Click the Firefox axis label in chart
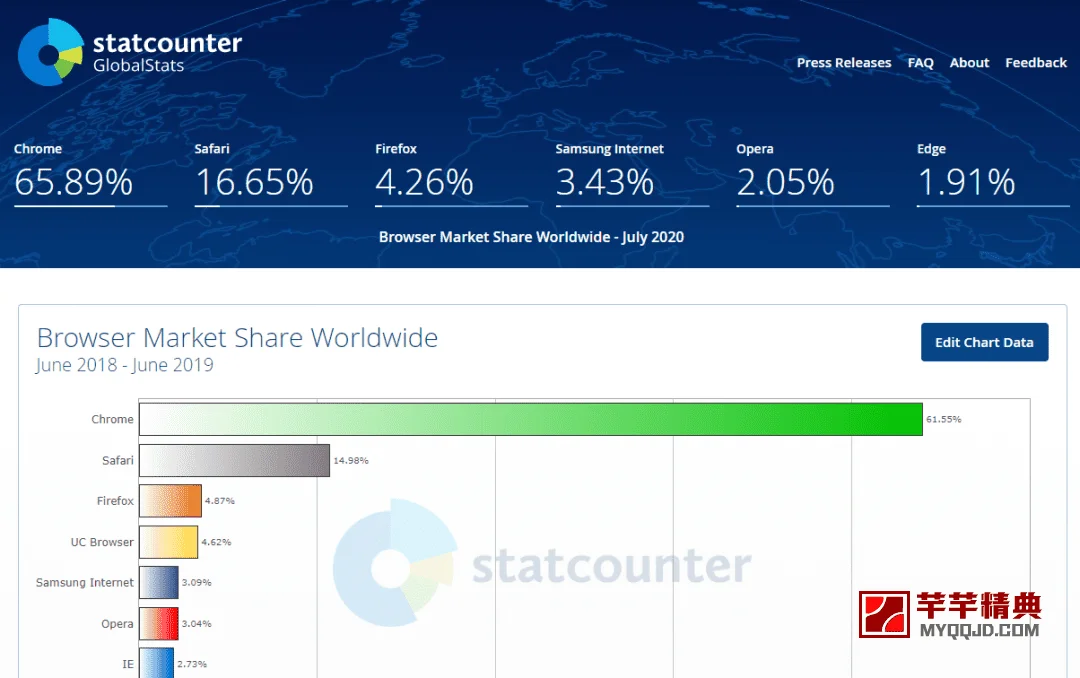 tap(115, 501)
